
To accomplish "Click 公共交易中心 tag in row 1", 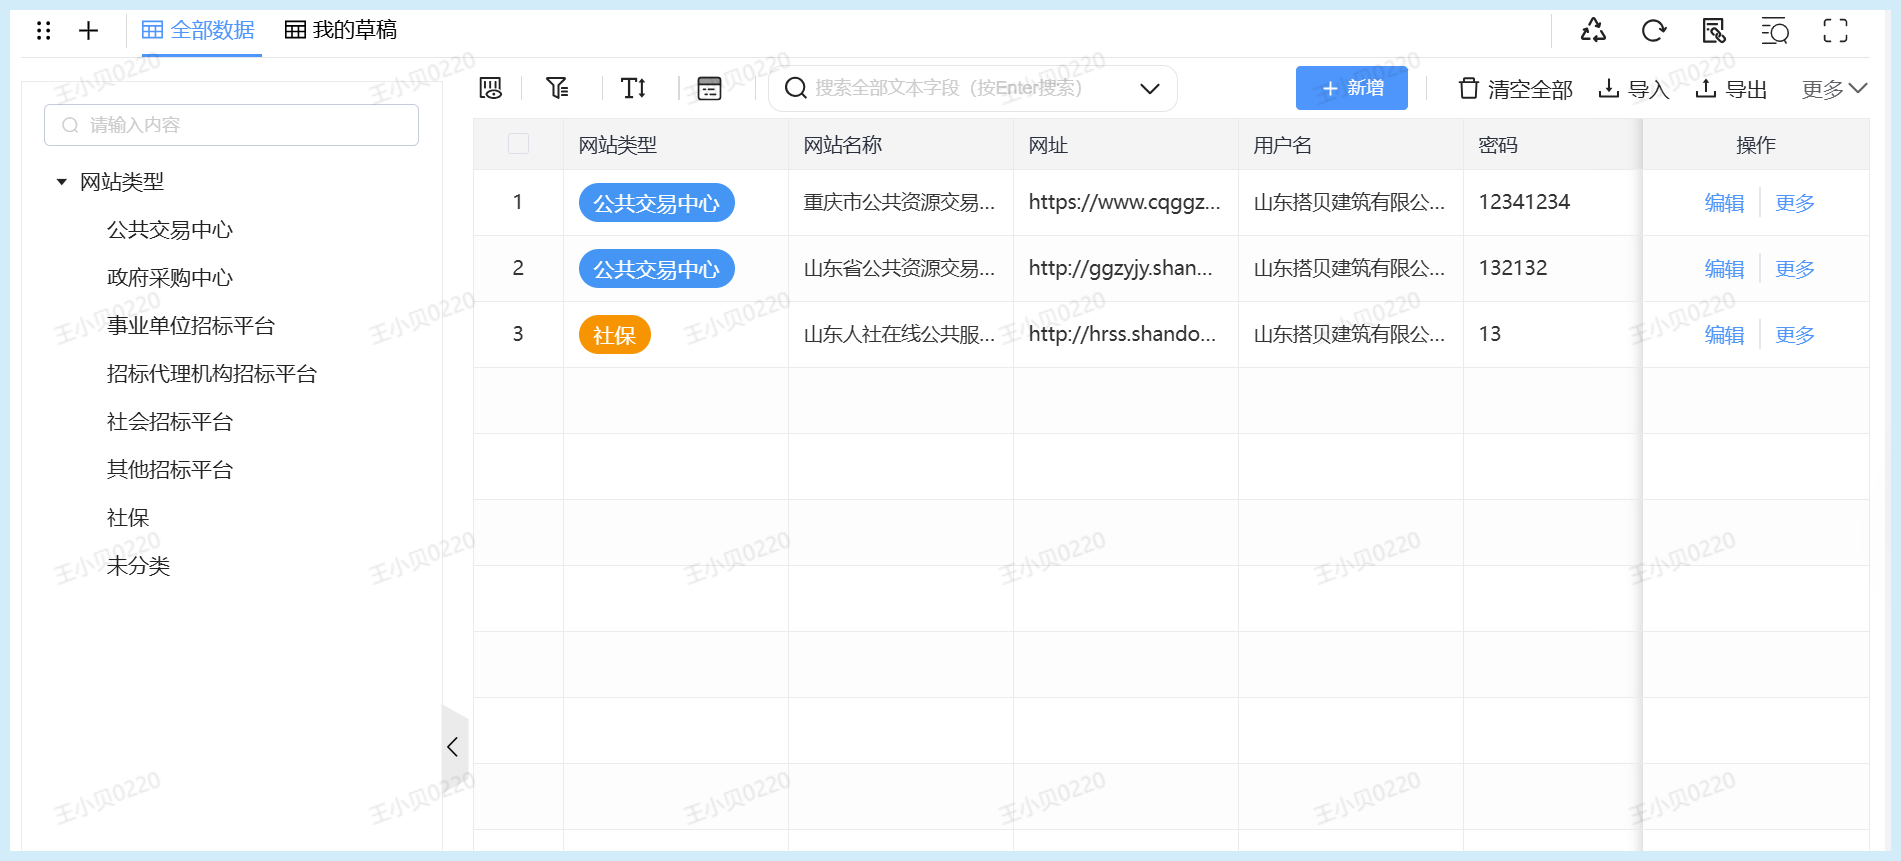I will 657,203.
